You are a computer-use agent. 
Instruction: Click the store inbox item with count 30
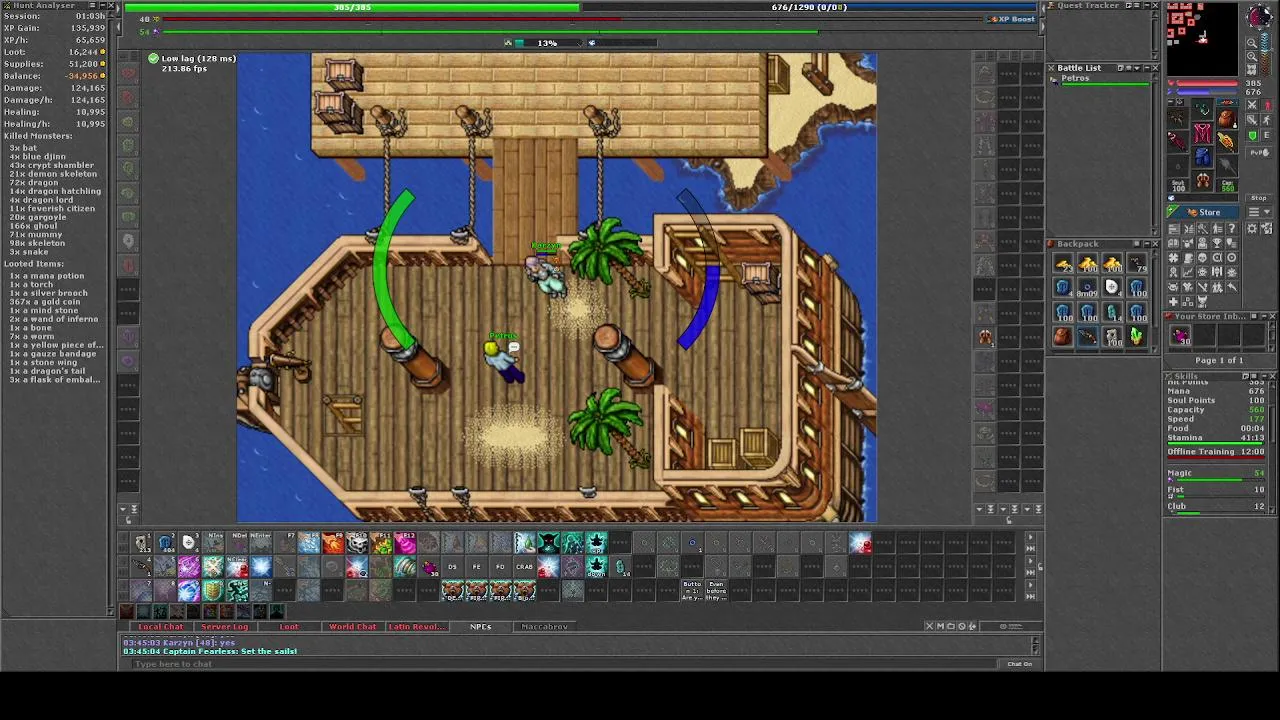click(x=1180, y=336)
